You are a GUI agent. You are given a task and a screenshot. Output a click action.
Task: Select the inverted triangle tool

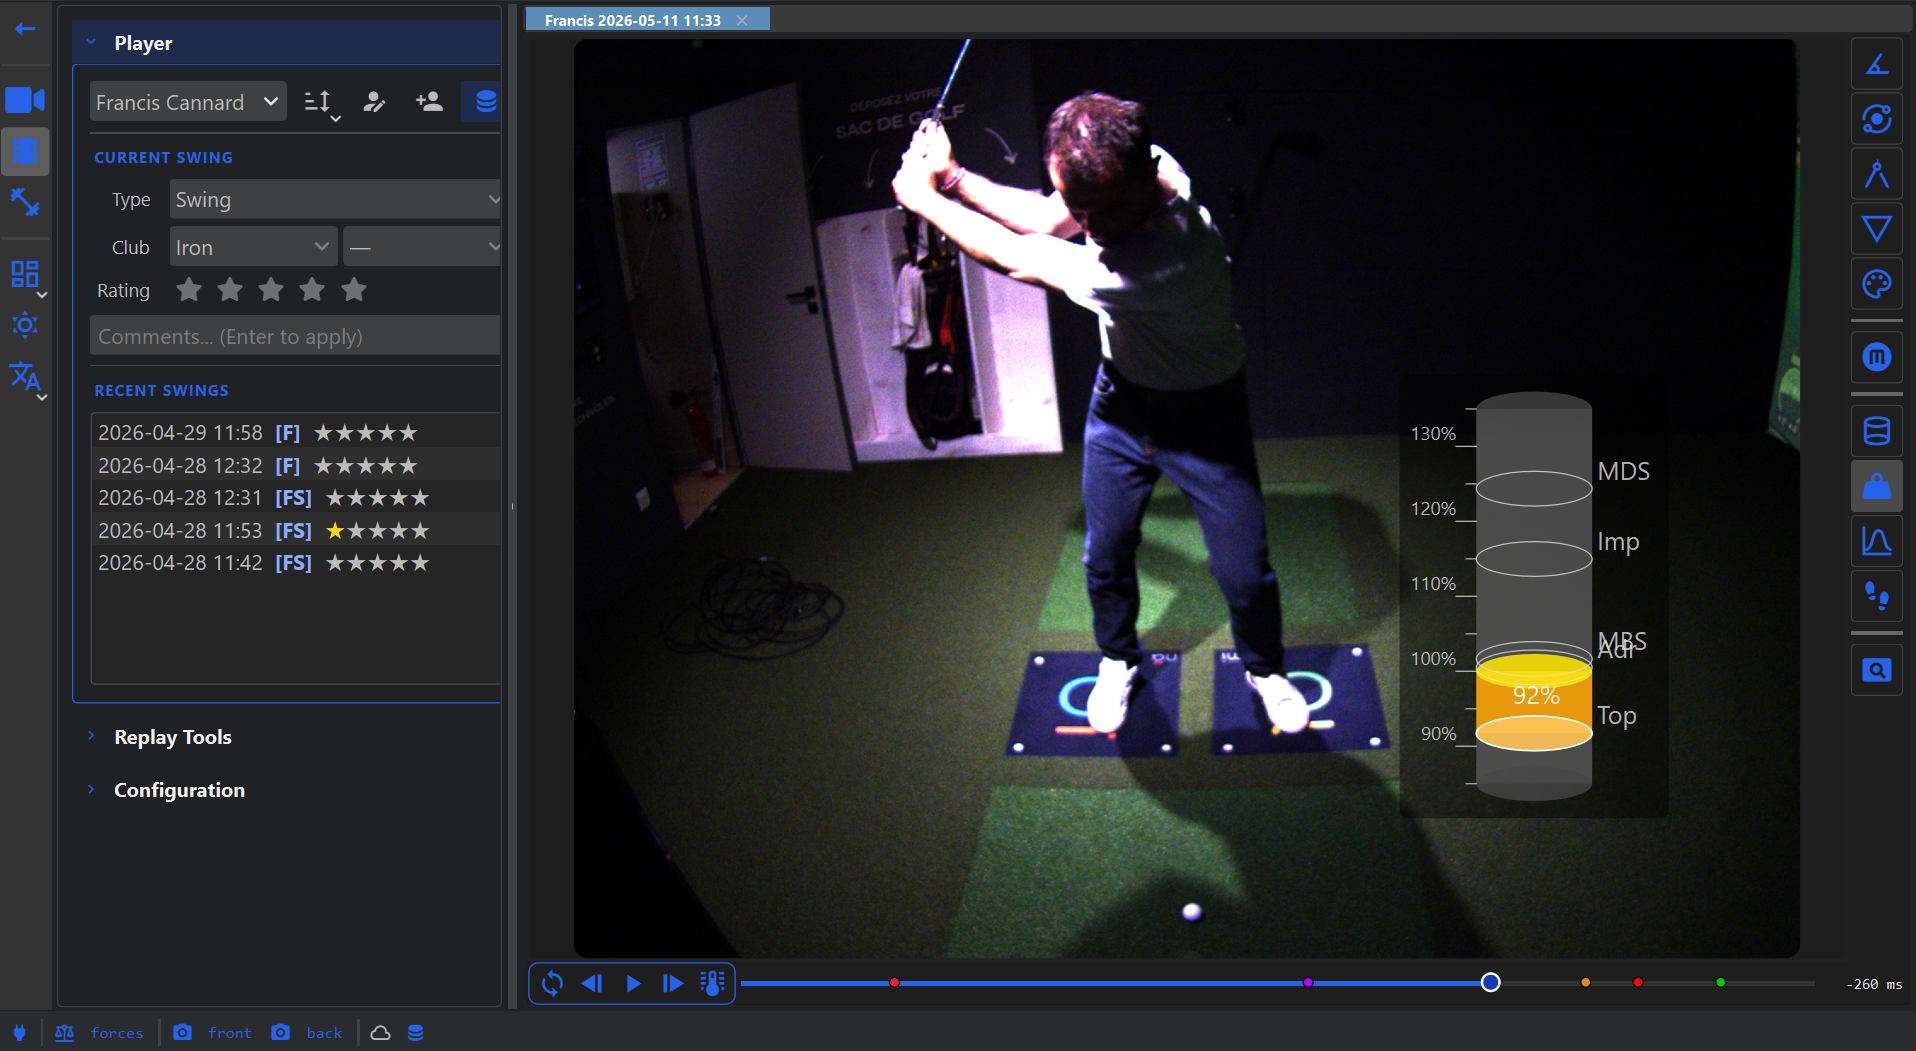(1877, 230)
